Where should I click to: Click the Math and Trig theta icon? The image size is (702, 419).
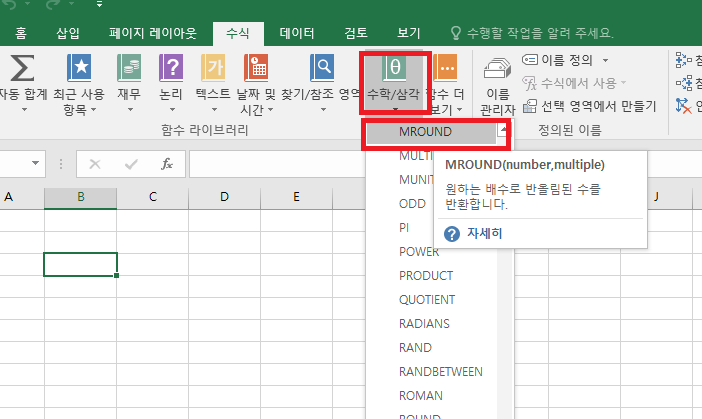tap(394, 68)
